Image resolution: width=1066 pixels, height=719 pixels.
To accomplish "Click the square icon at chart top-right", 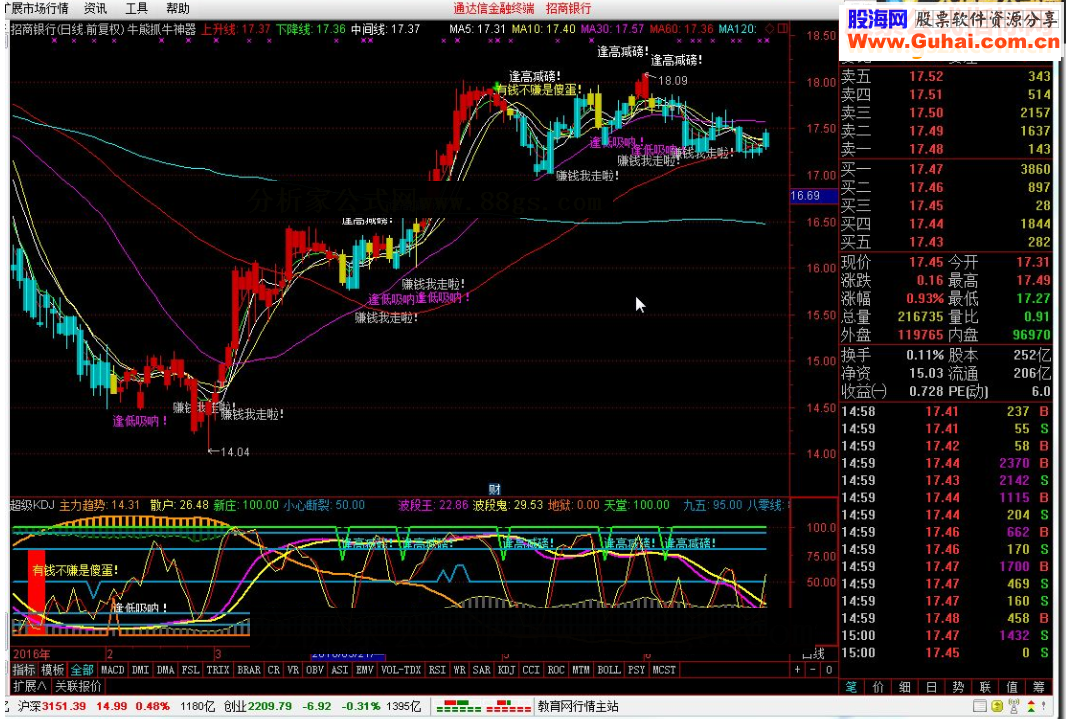I will click(783, 29).
